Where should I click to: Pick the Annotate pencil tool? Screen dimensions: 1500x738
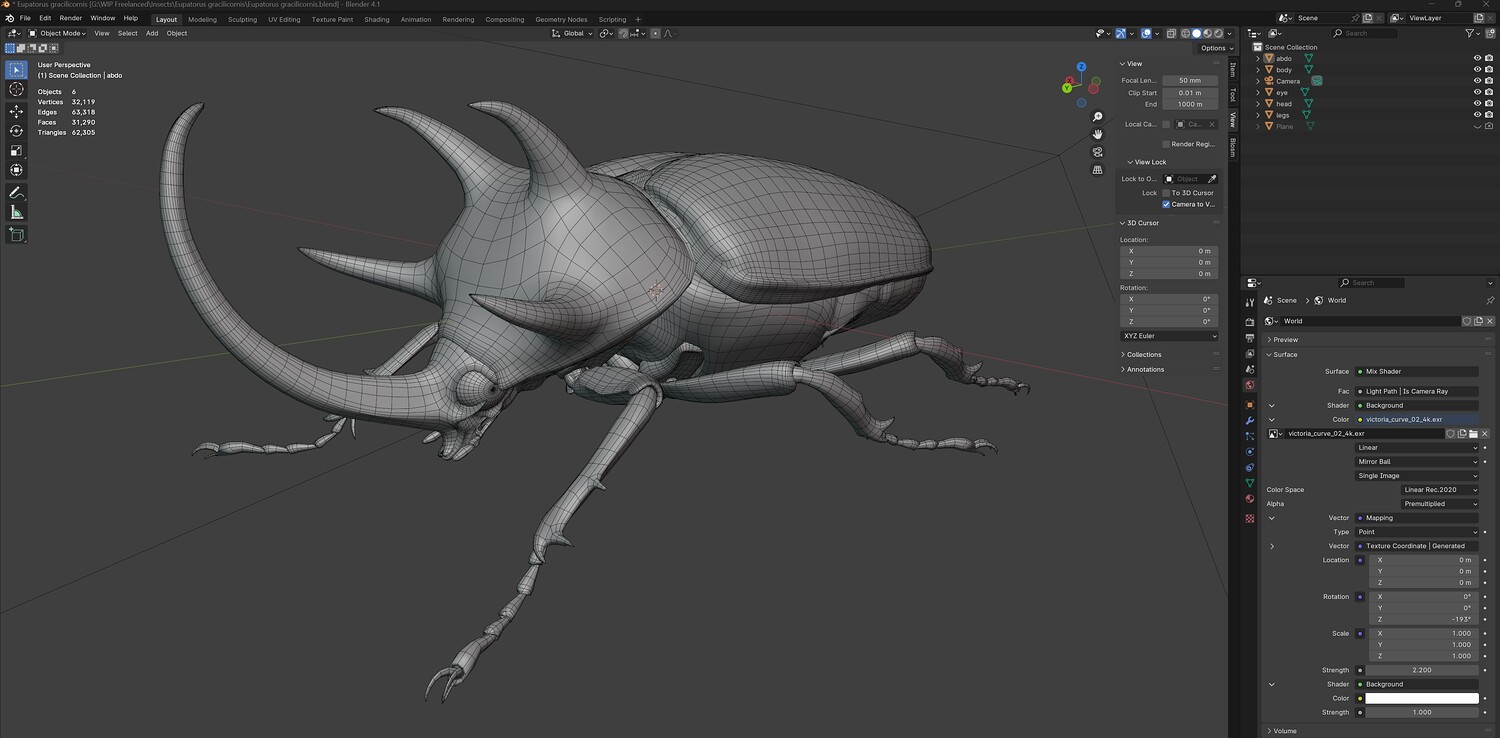pyautogui.click(x=16, y=192)
